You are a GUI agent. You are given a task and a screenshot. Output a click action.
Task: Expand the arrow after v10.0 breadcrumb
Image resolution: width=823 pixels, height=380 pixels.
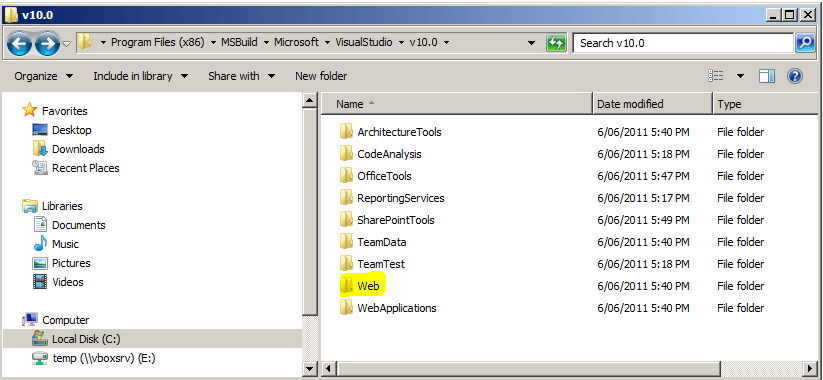[x=446, y=43]
